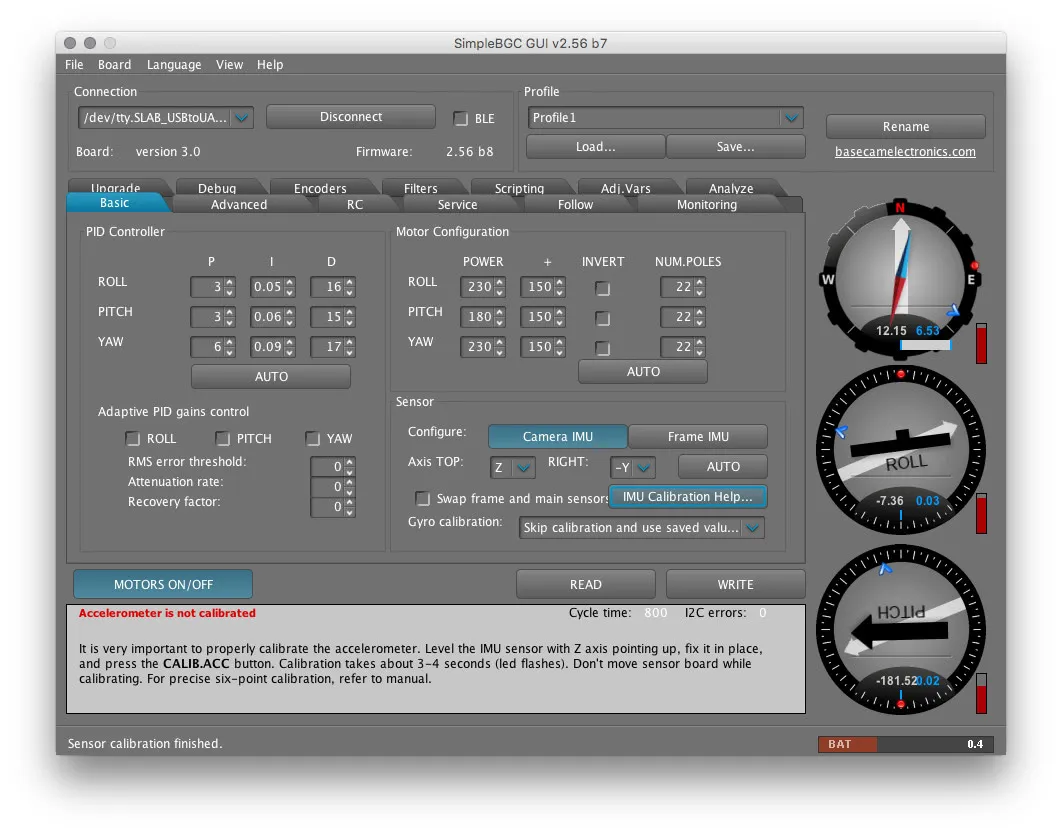Open the Gyro calibration dropdown

click(752, 528)
